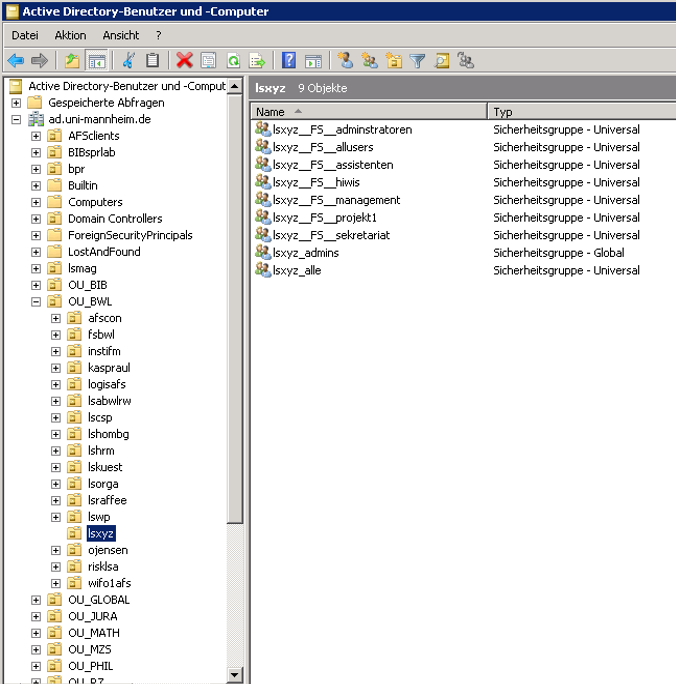Screen dimensions: 676x684
Task: Click the lsxyz OU folder icon in tree
Action: (74, 533)
